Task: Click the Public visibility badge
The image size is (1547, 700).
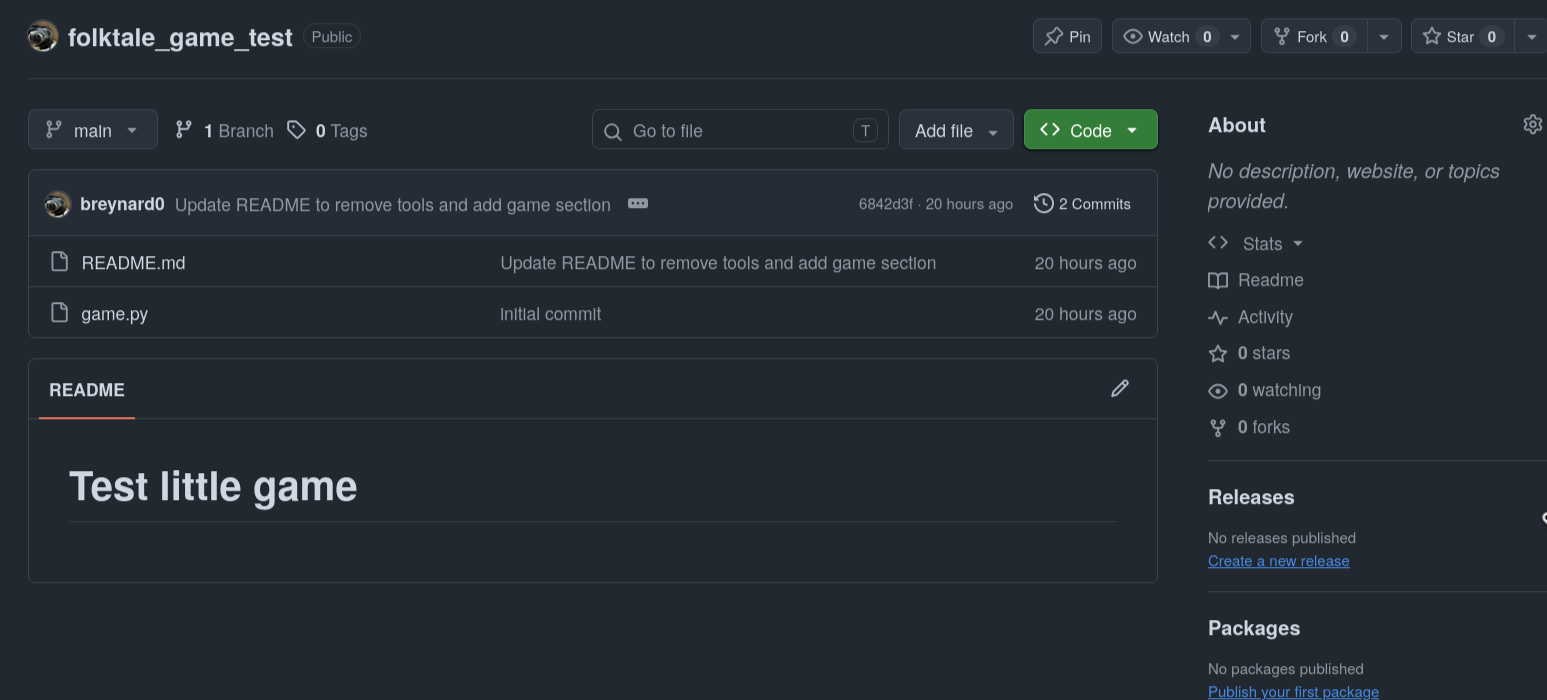Action: coord(332,36)
